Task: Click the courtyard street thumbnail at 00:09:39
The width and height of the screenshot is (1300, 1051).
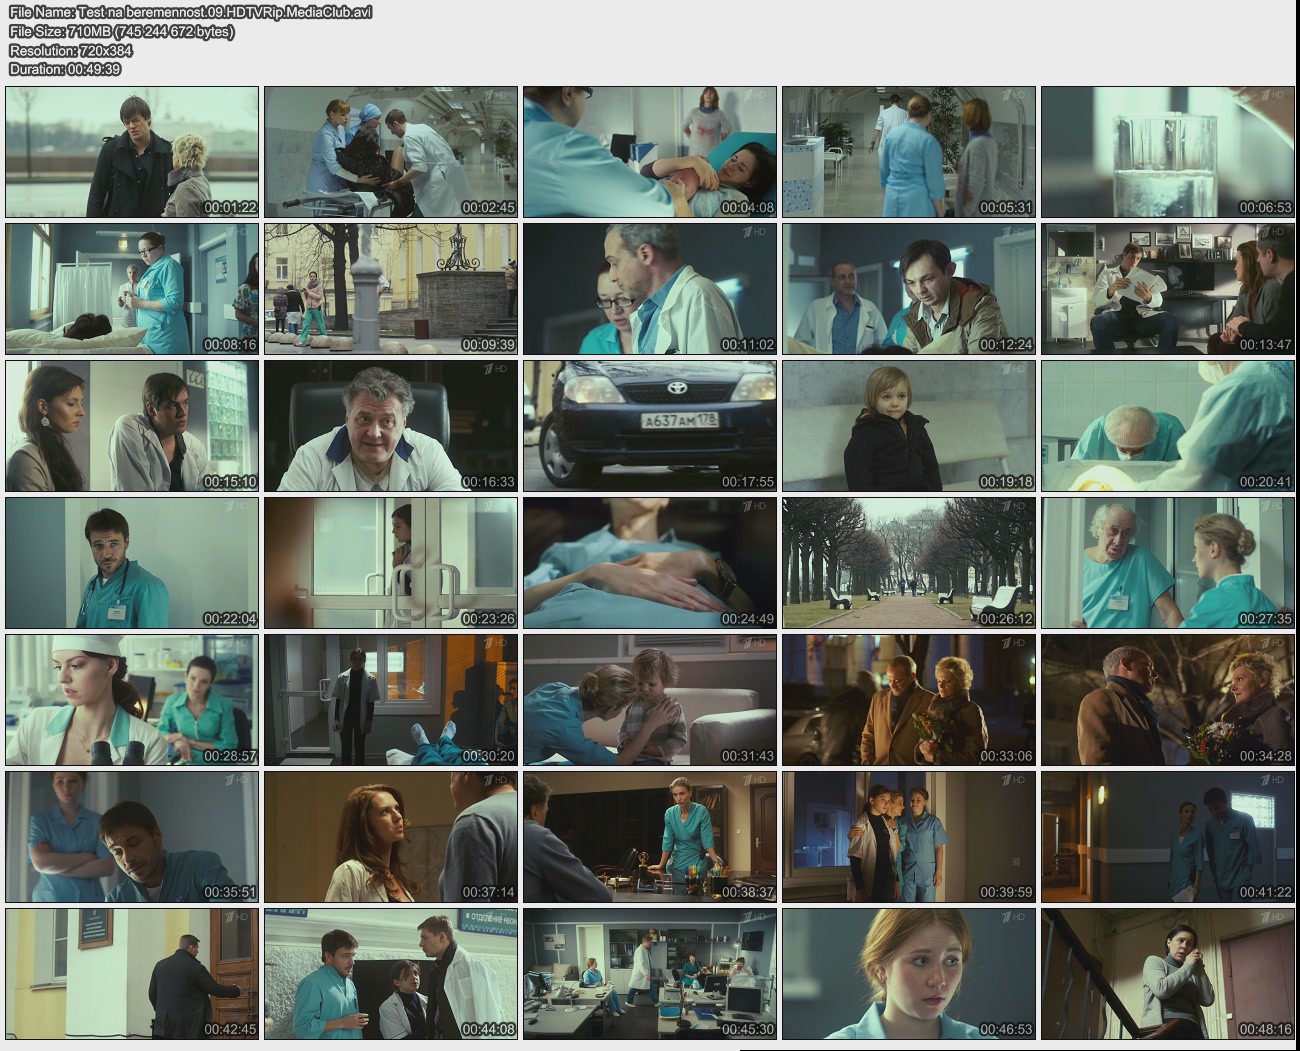Action: coord(391,289)
